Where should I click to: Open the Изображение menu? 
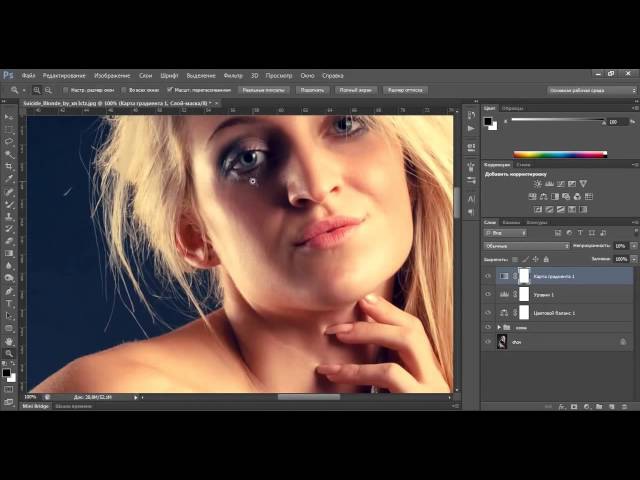coord(112,76)
